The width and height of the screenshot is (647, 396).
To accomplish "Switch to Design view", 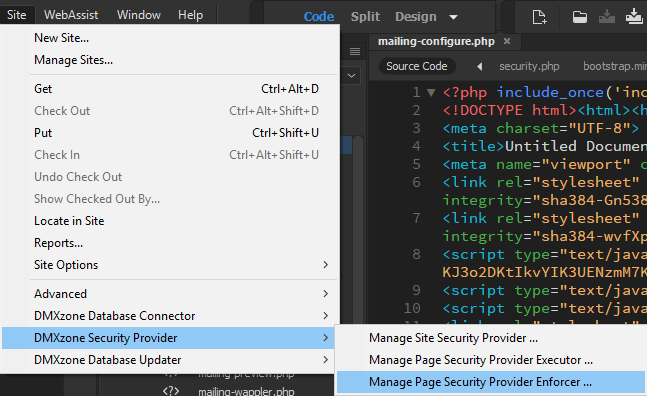I will tap(416, 16).
